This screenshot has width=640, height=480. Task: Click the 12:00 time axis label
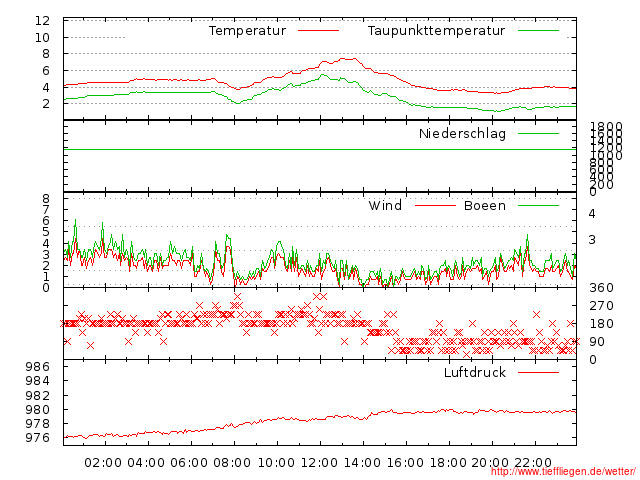click(319, 463)
